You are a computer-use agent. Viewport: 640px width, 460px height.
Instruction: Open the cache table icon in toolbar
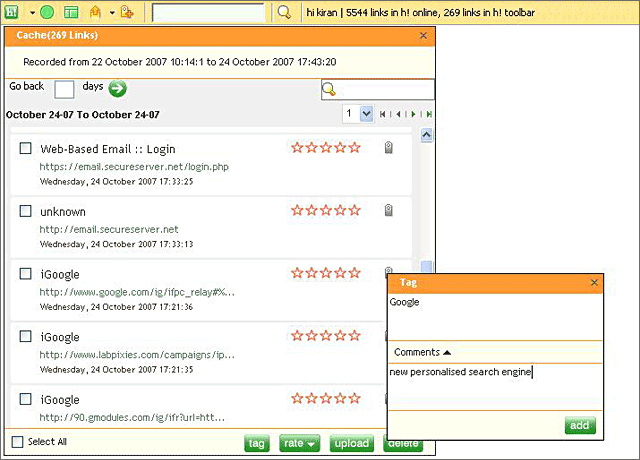click(x=71, y=12)
